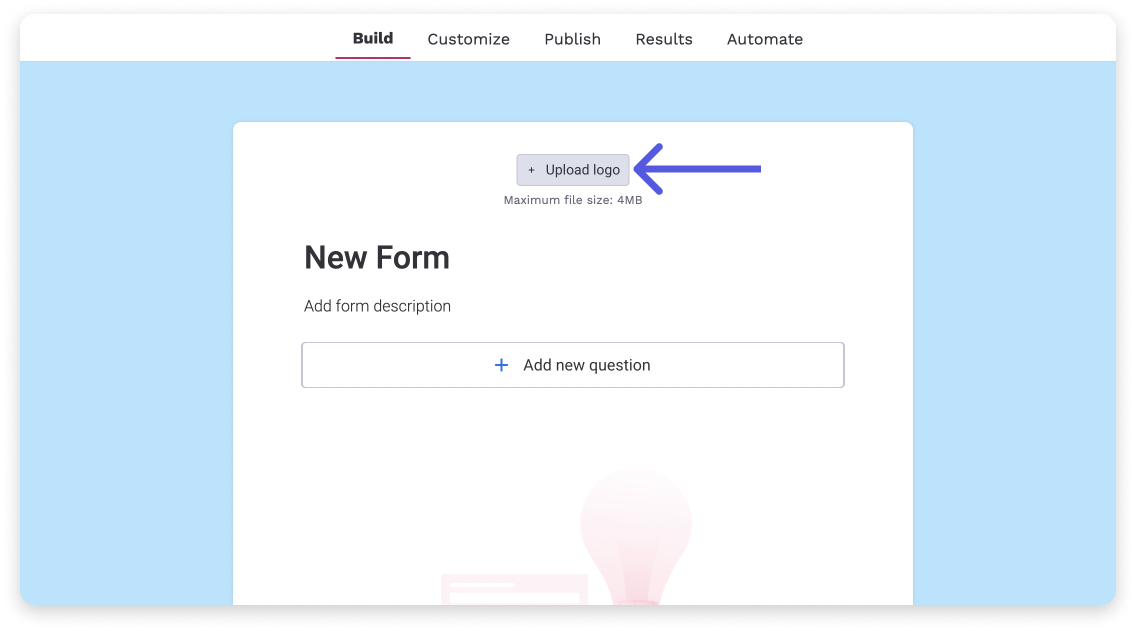1136x631 pixels.
Task: View the Results tab
Action: click(x=664, y=39)
